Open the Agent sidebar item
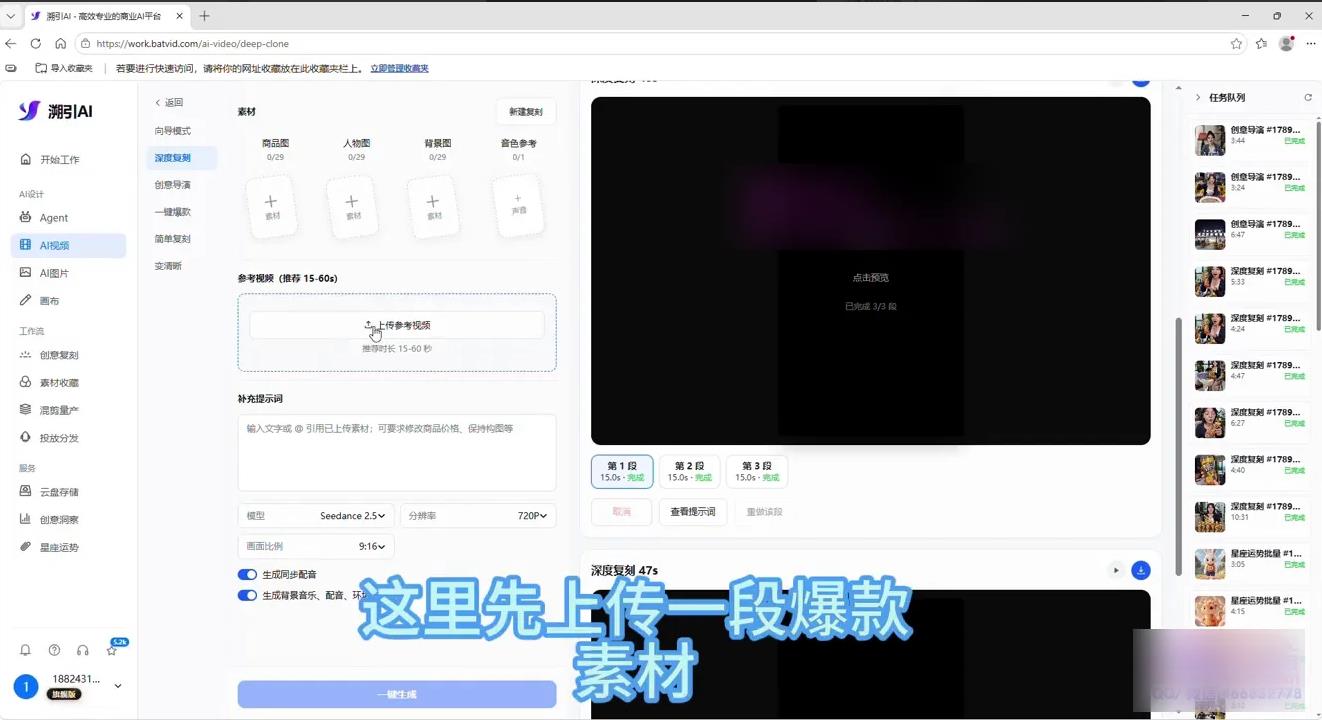 [68, 218]
